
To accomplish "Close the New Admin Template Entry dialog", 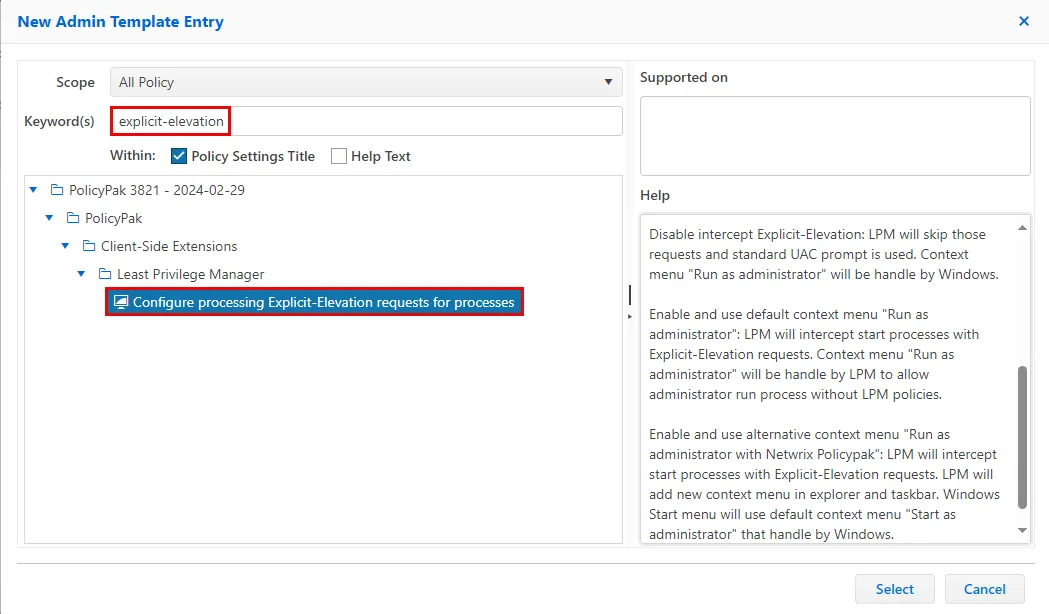I will [x=1023, y=21].
